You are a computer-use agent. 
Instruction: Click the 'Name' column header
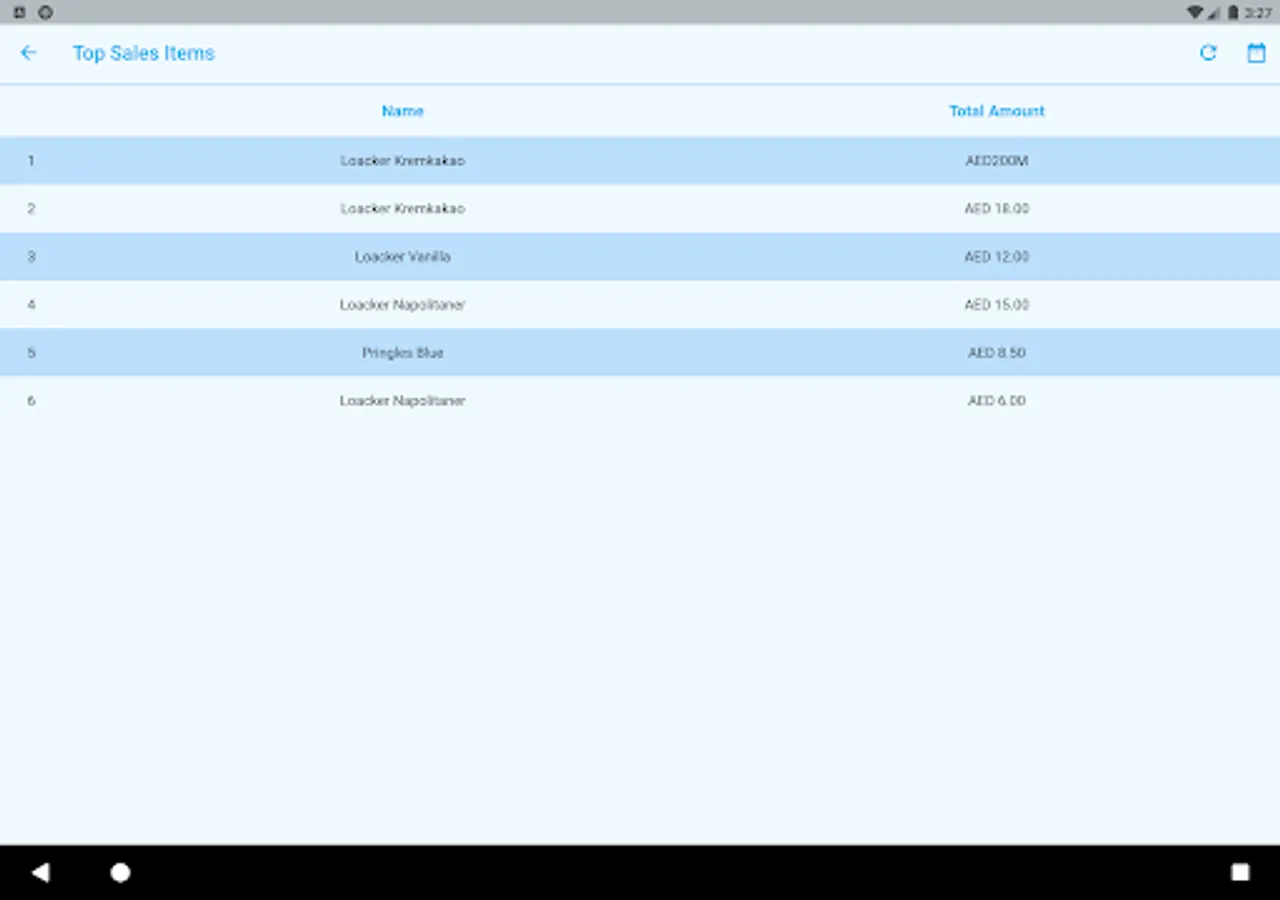pyautogui.click(x=402, y=111)
